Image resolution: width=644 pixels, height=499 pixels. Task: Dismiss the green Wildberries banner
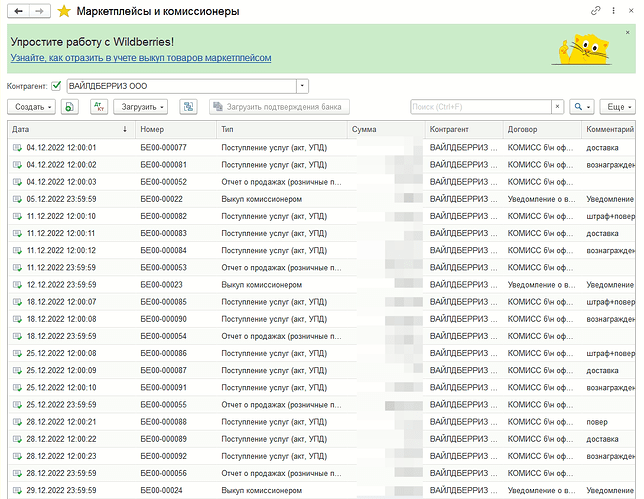pyautogui.click(x=627, y=32)
